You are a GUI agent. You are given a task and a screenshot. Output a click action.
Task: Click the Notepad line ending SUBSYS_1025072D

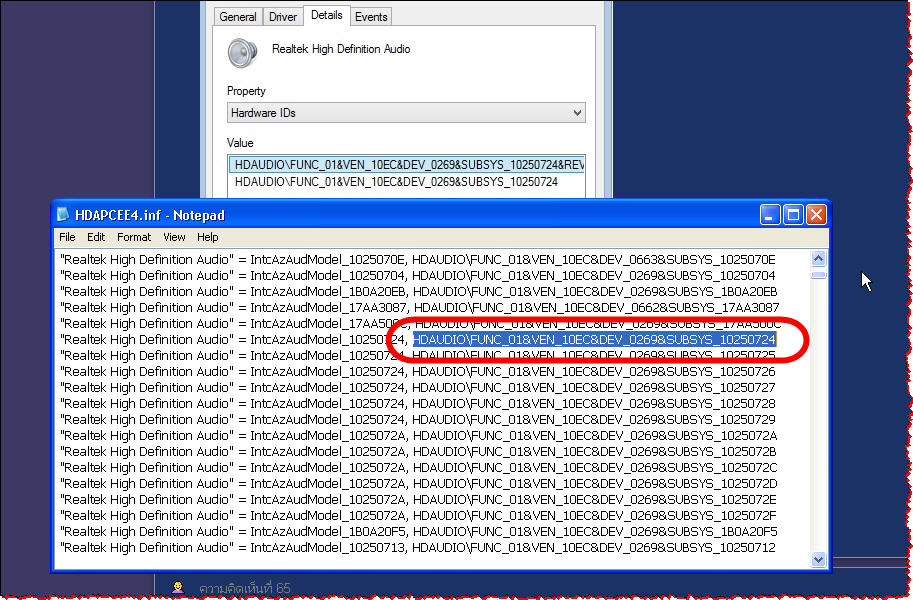coord(418,483)
